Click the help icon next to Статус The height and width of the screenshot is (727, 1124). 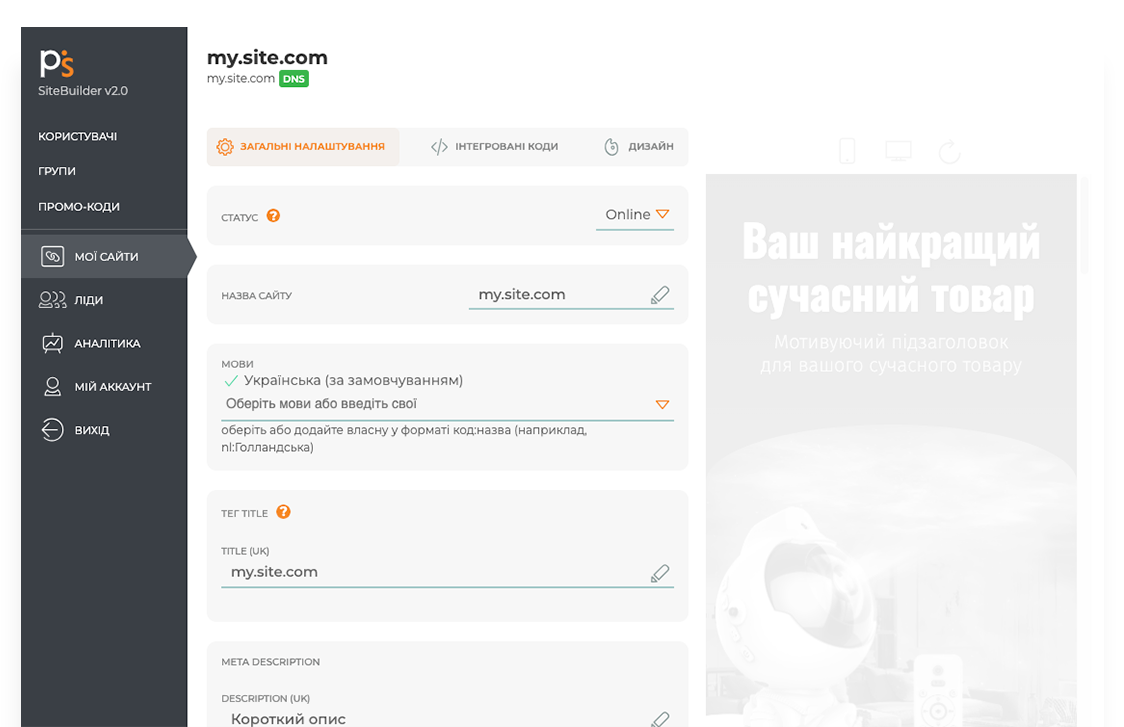pos(273,216)
